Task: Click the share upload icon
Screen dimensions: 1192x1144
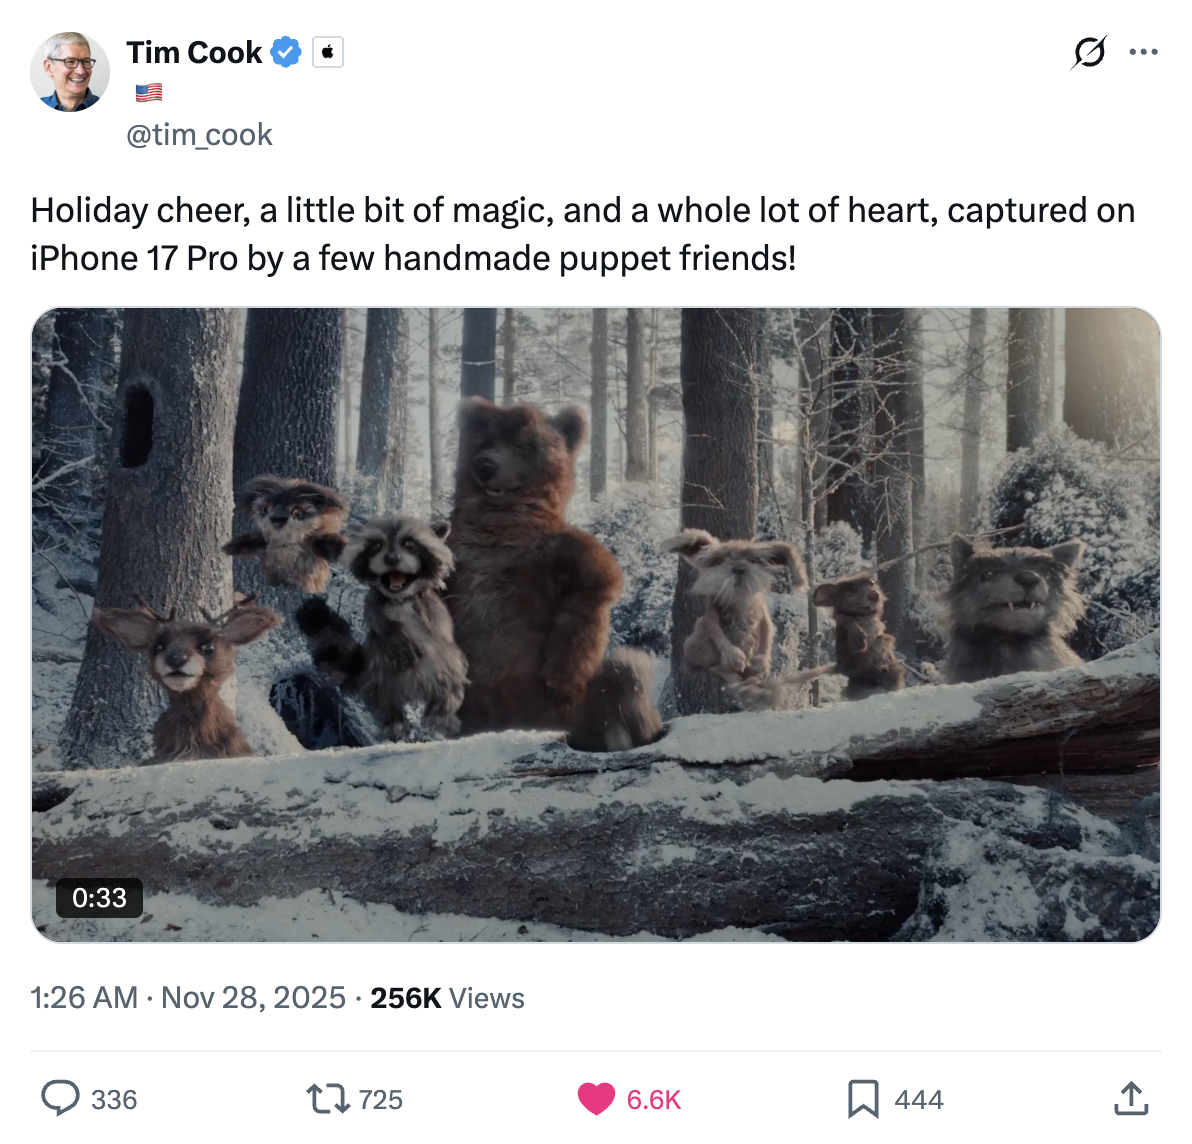Action: (x=1130, y=1098)
